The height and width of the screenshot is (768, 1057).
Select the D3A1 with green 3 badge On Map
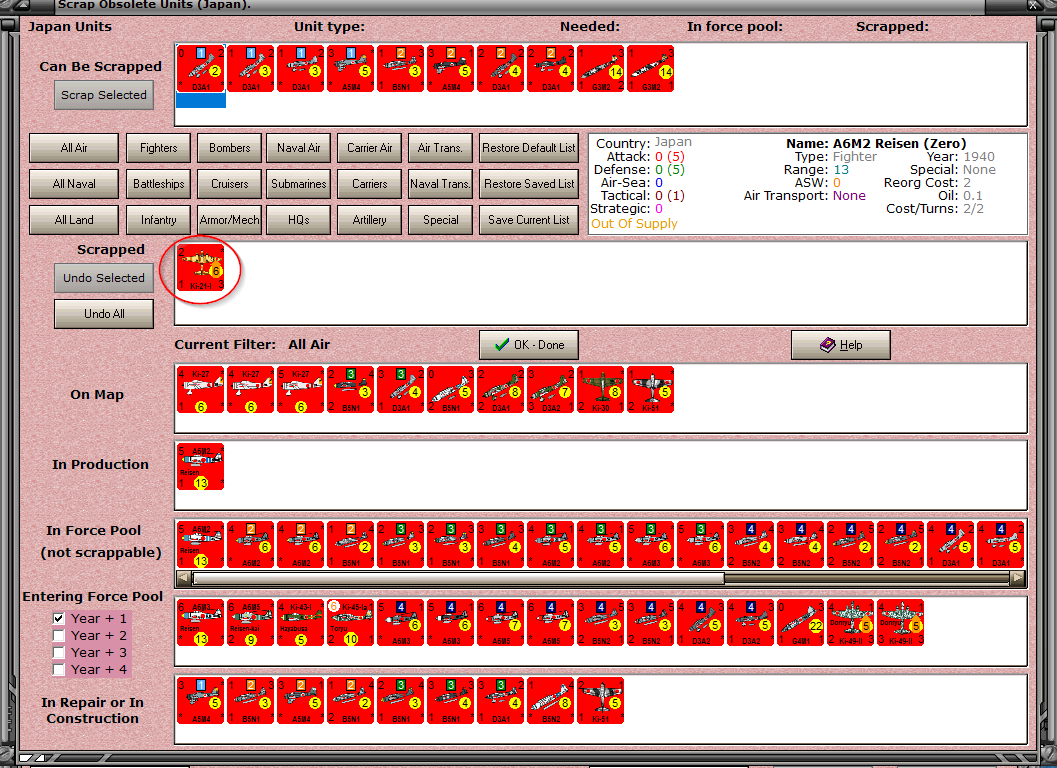click(x=400, y=390)
